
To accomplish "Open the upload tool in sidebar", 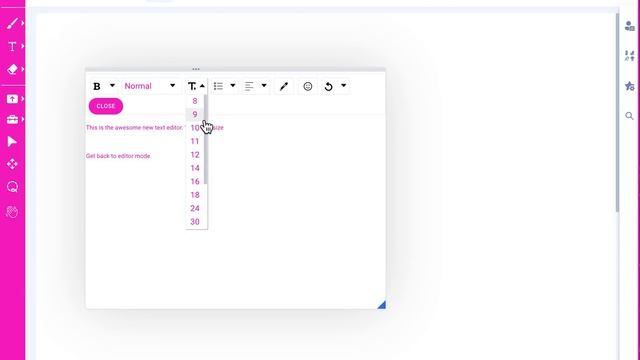I will click(12, 99).
